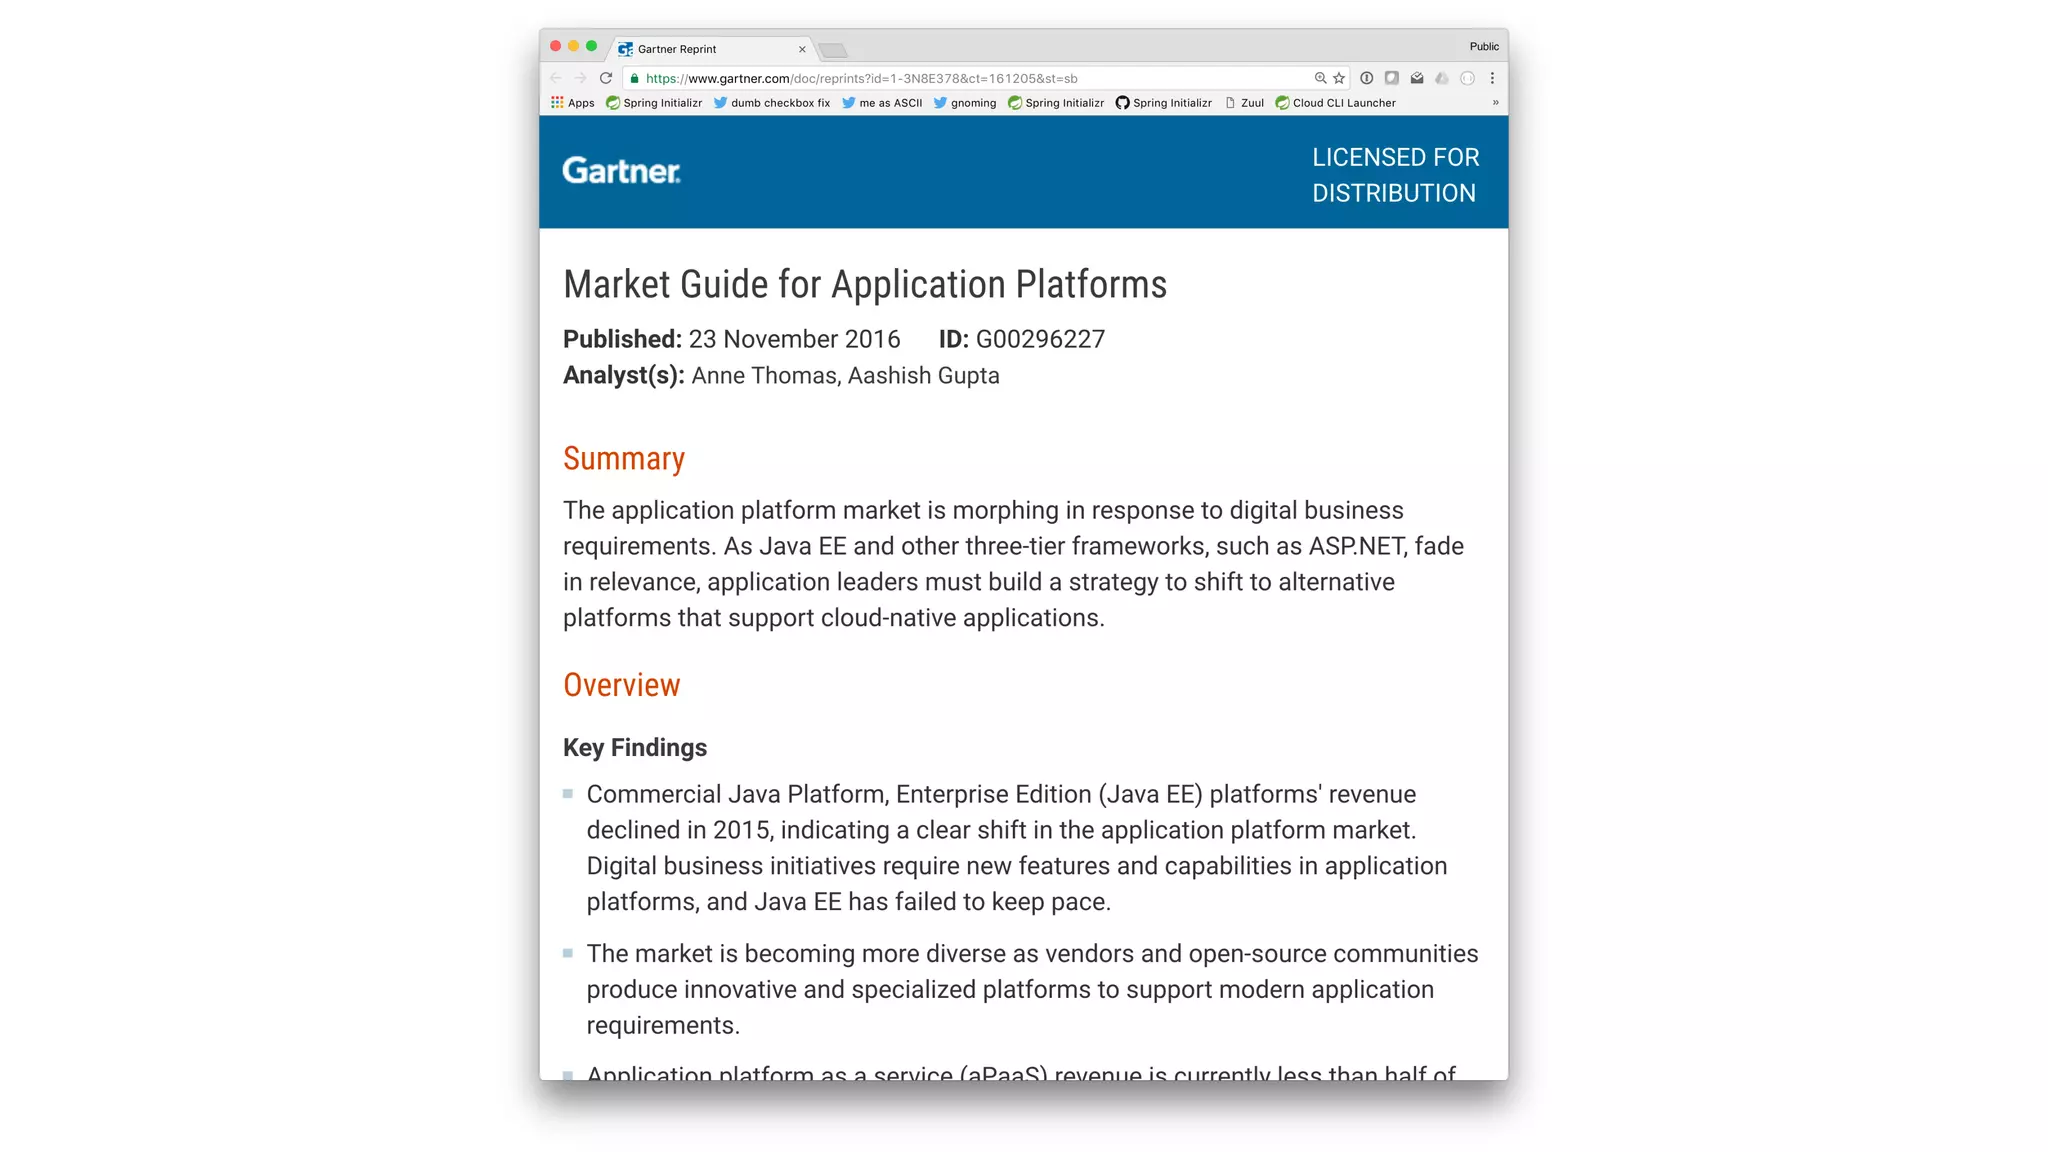Click the 1Password extension icon
Screen dimensions: 2048x1152
coord(1366,78)
